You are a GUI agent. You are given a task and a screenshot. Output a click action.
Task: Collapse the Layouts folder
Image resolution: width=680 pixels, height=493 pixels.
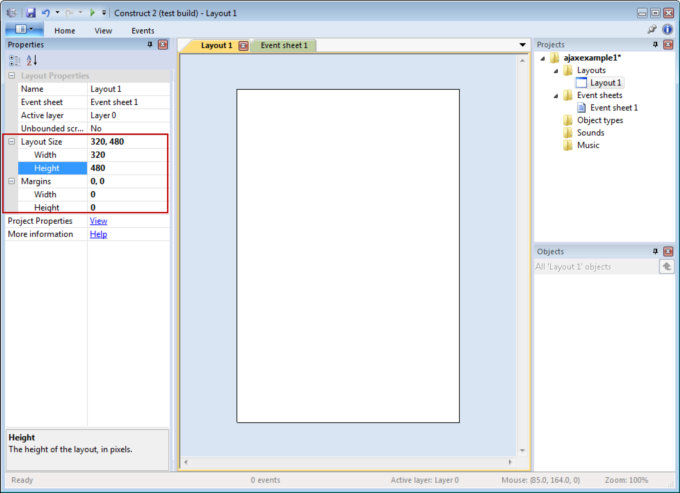point(556,71)
